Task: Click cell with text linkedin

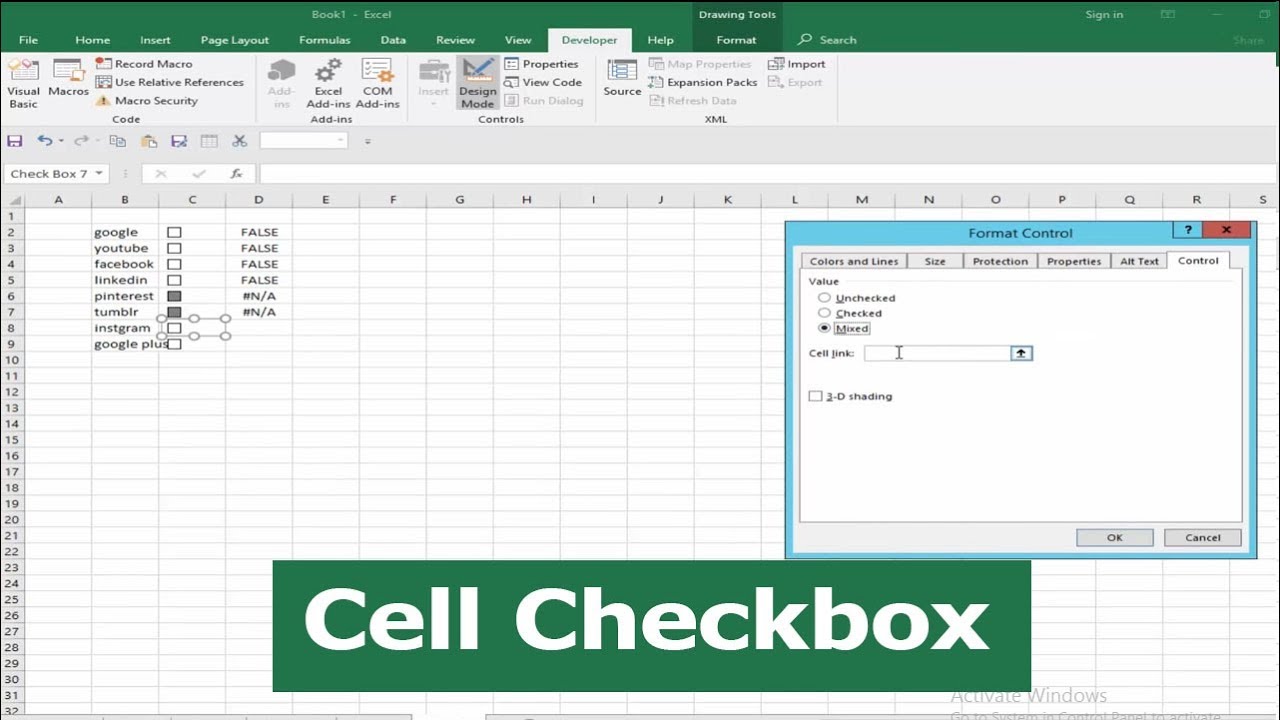Action: (124, 280)
